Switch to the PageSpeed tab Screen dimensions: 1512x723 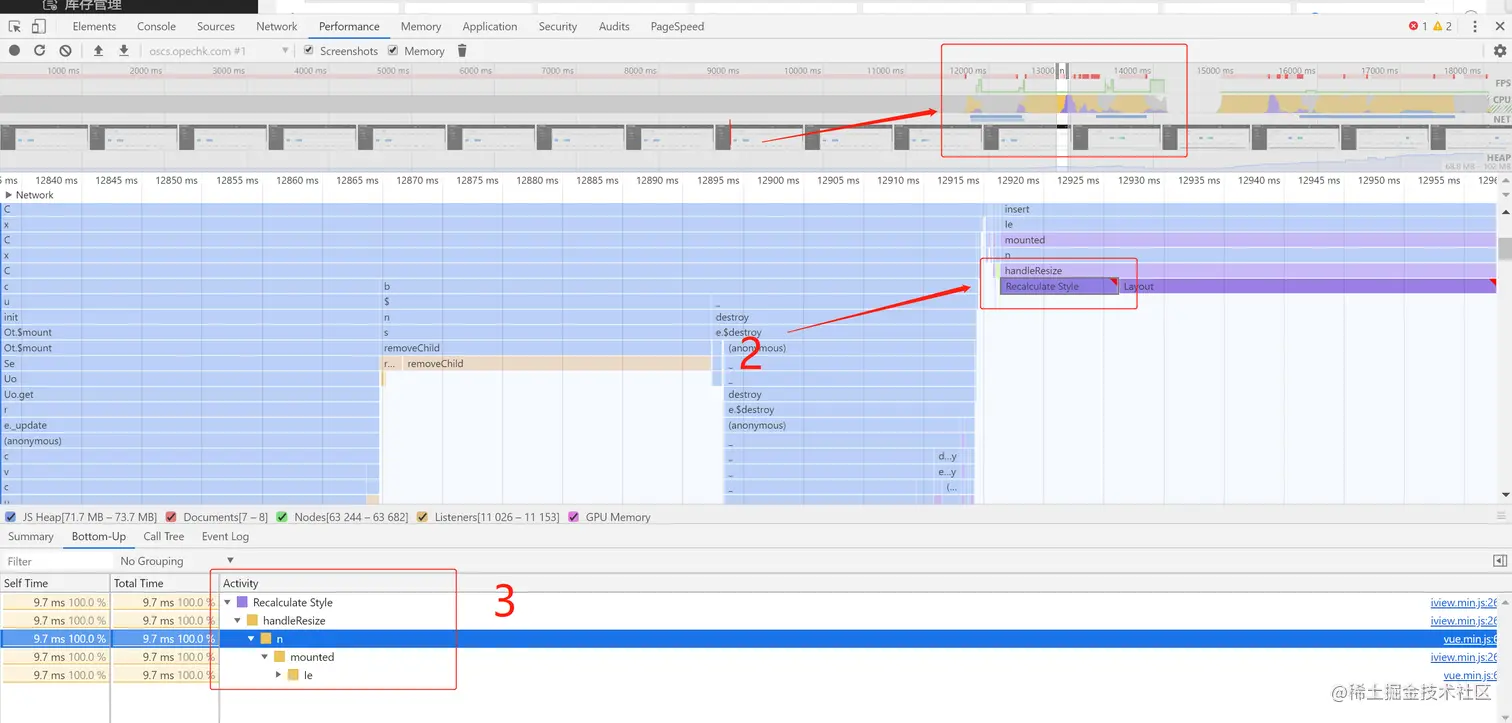click(677, 26)
